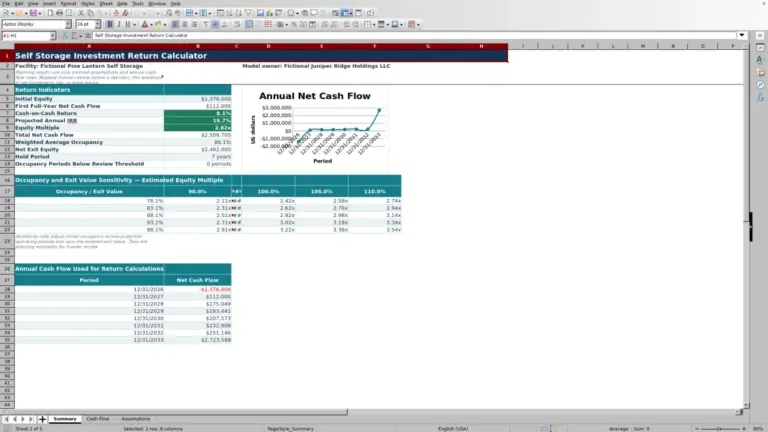The height and width of the screenshot is (432, 768).
Task: Click the Sort ascending icon
Action: tap(230, 13)
